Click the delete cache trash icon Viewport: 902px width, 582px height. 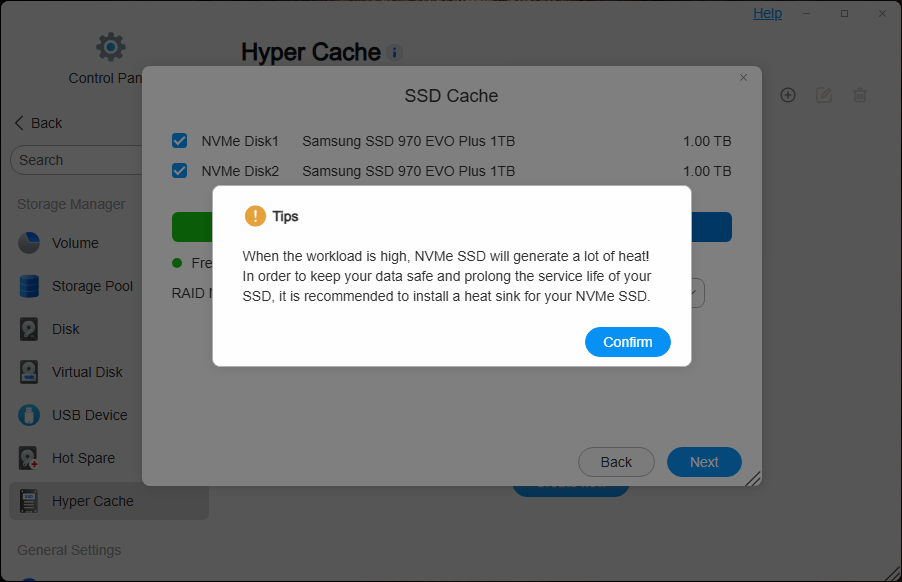[x=860, y=95]
